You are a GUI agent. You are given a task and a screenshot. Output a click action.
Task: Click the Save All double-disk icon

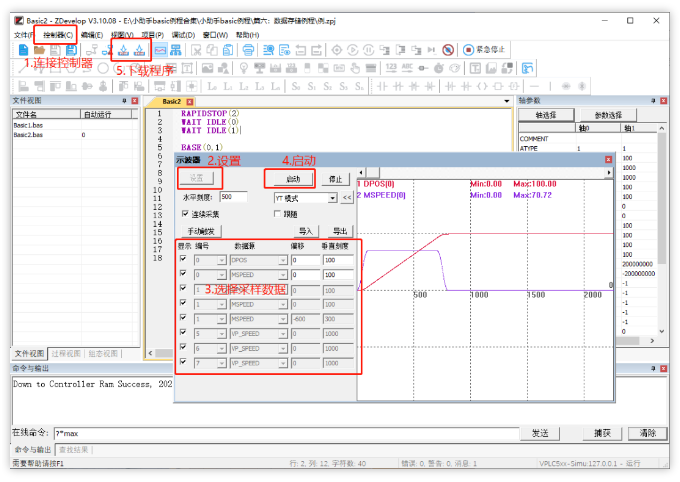[71, 50]
